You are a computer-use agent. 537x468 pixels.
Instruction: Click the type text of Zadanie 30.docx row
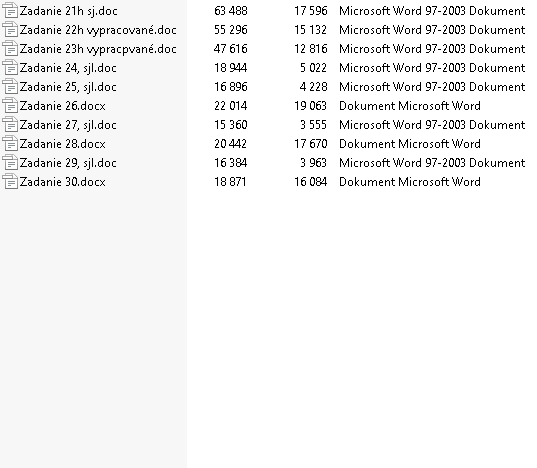(x=410, y=182)
